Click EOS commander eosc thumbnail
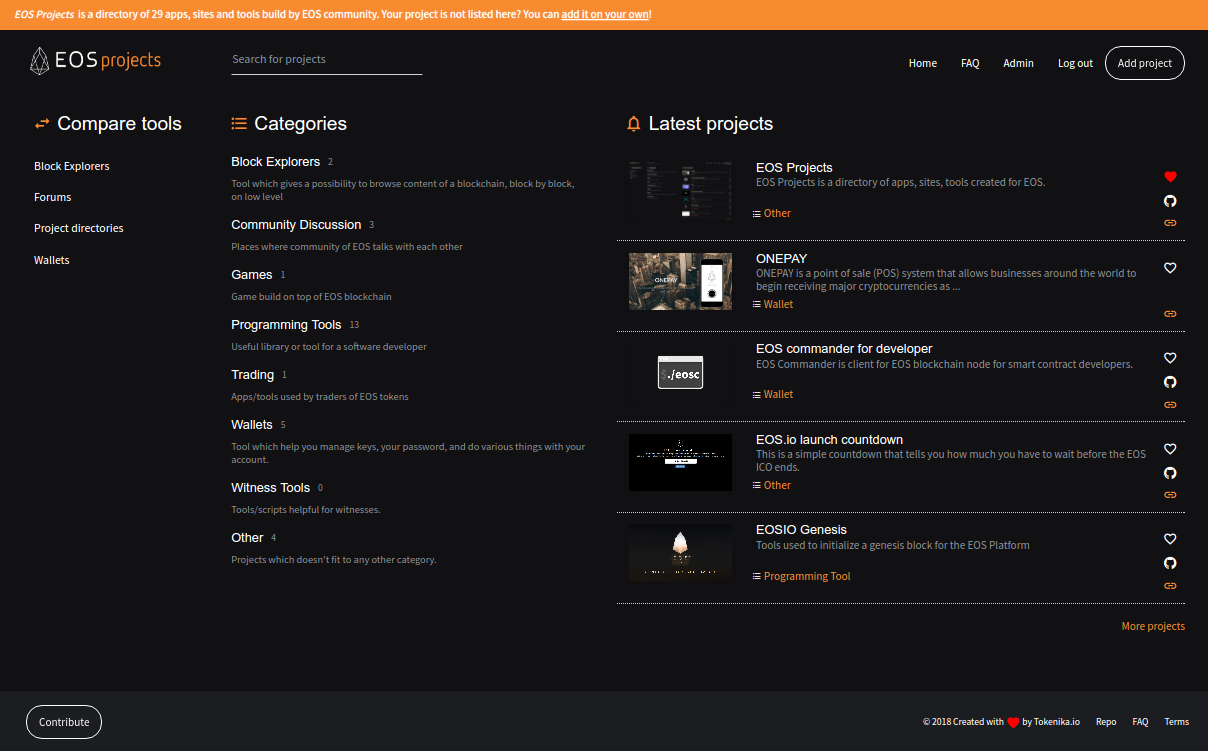1208x751 pixels. click(x=680, y=372)
